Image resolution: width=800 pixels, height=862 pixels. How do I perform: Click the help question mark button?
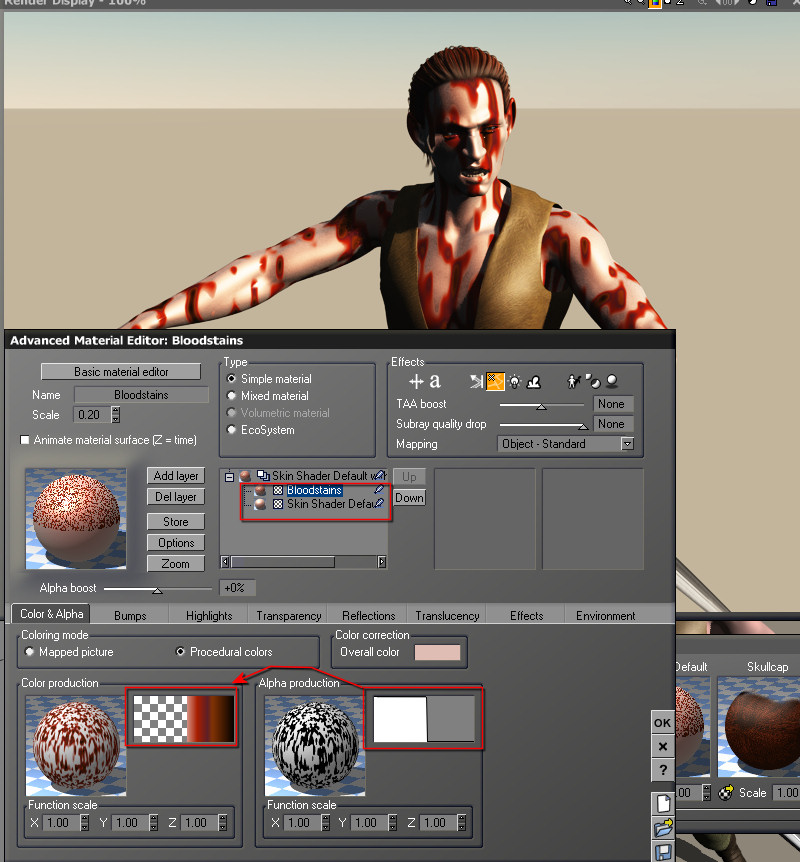point(662,770)
